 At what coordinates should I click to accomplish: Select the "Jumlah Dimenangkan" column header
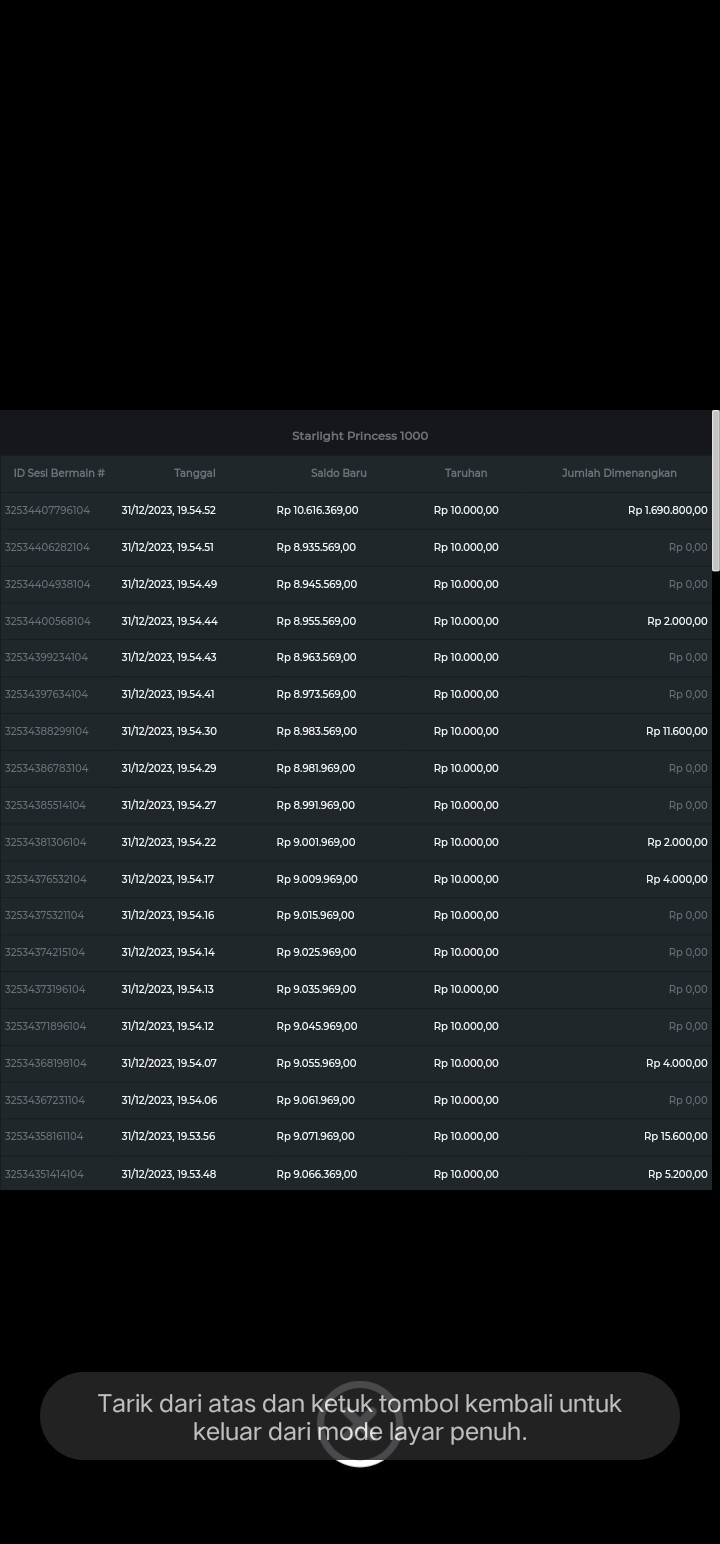pos(618,473)
